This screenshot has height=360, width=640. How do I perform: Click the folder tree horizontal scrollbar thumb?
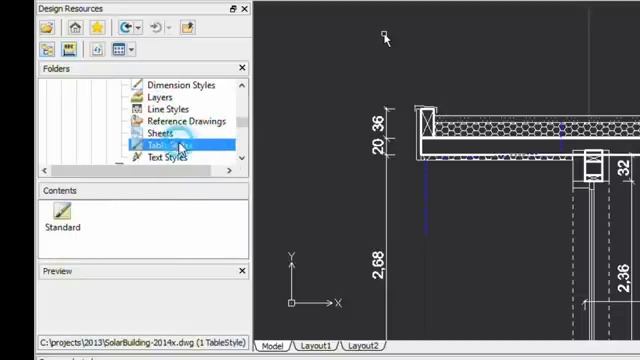pos(131,171)
